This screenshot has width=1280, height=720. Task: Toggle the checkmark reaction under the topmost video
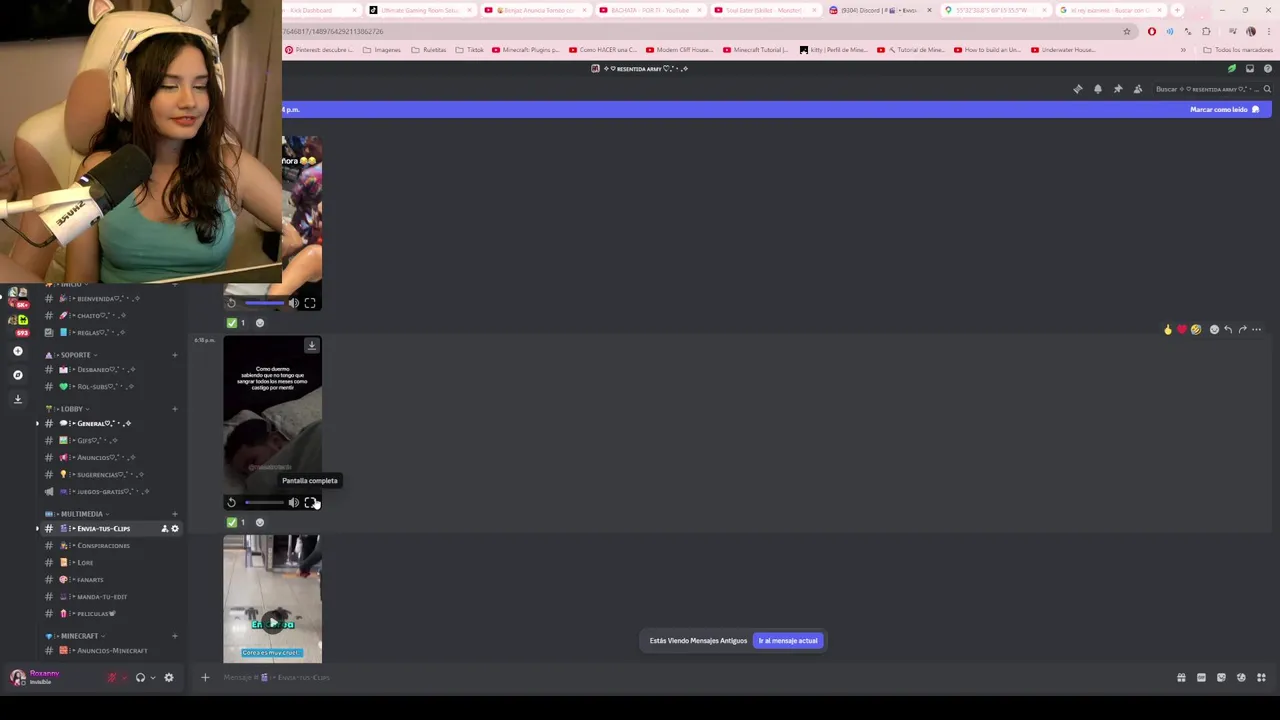pos(237,323)
